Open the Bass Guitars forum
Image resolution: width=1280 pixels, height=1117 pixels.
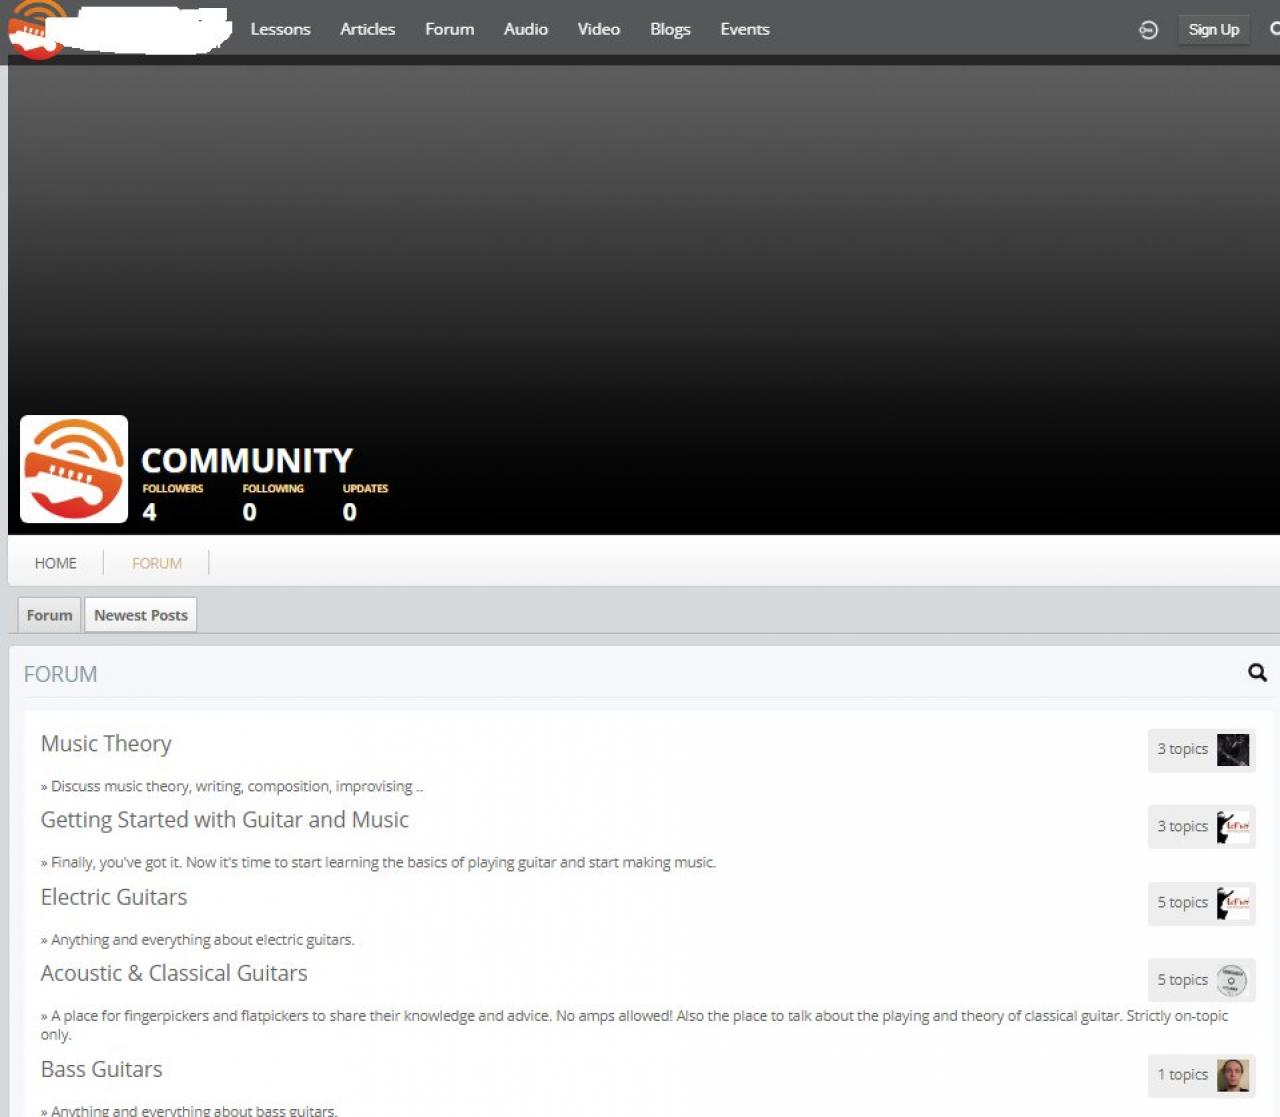(102, 1069)
